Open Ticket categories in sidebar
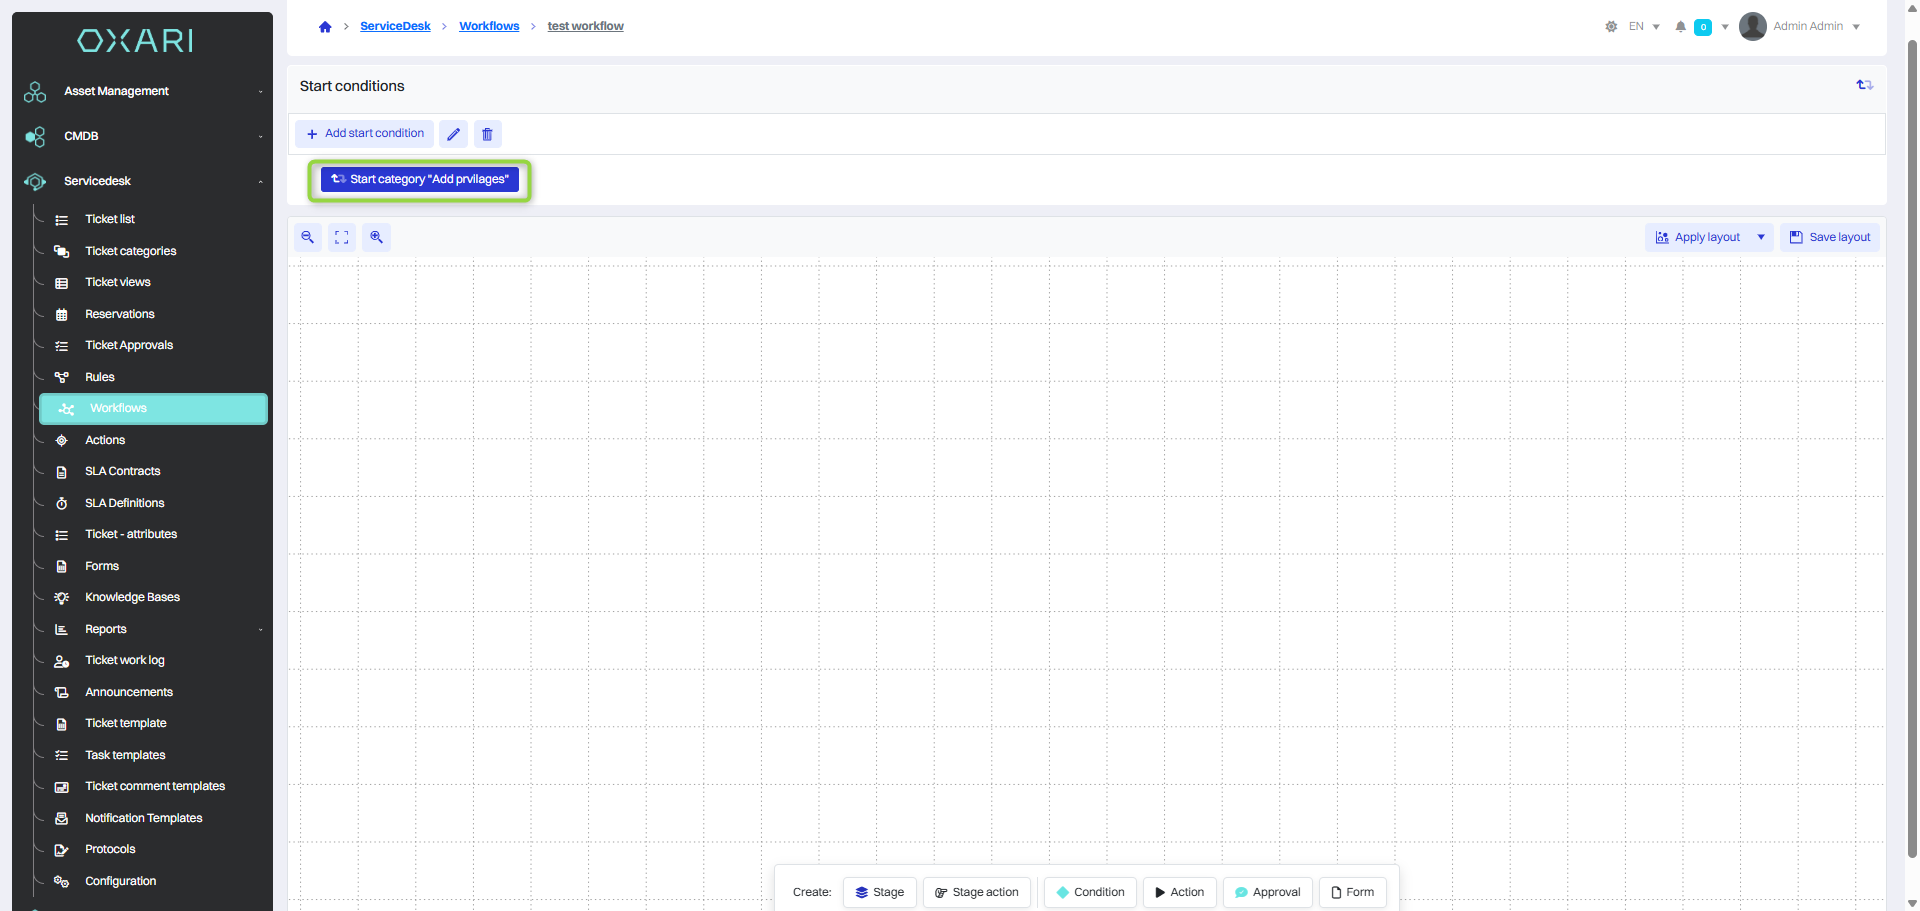Image resolution: width=1920 pixels, height=911 pixels. tap(130, 251)
